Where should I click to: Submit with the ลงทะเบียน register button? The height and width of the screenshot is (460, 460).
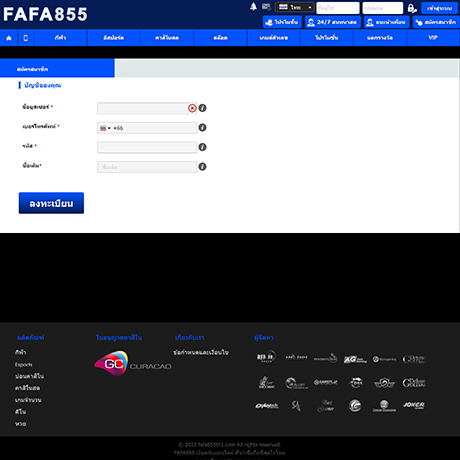(x=51, y=203)
